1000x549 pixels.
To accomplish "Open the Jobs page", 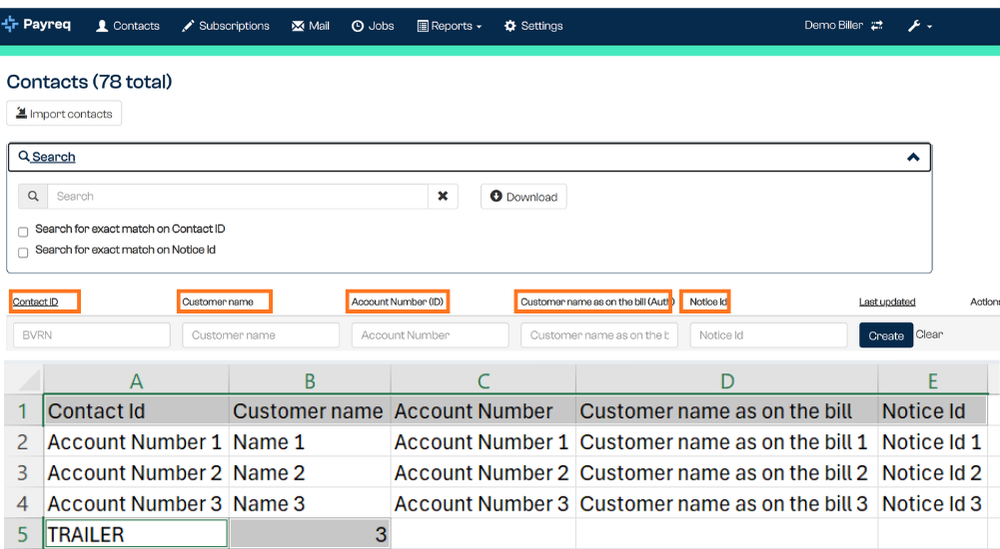I will [373, 26].
